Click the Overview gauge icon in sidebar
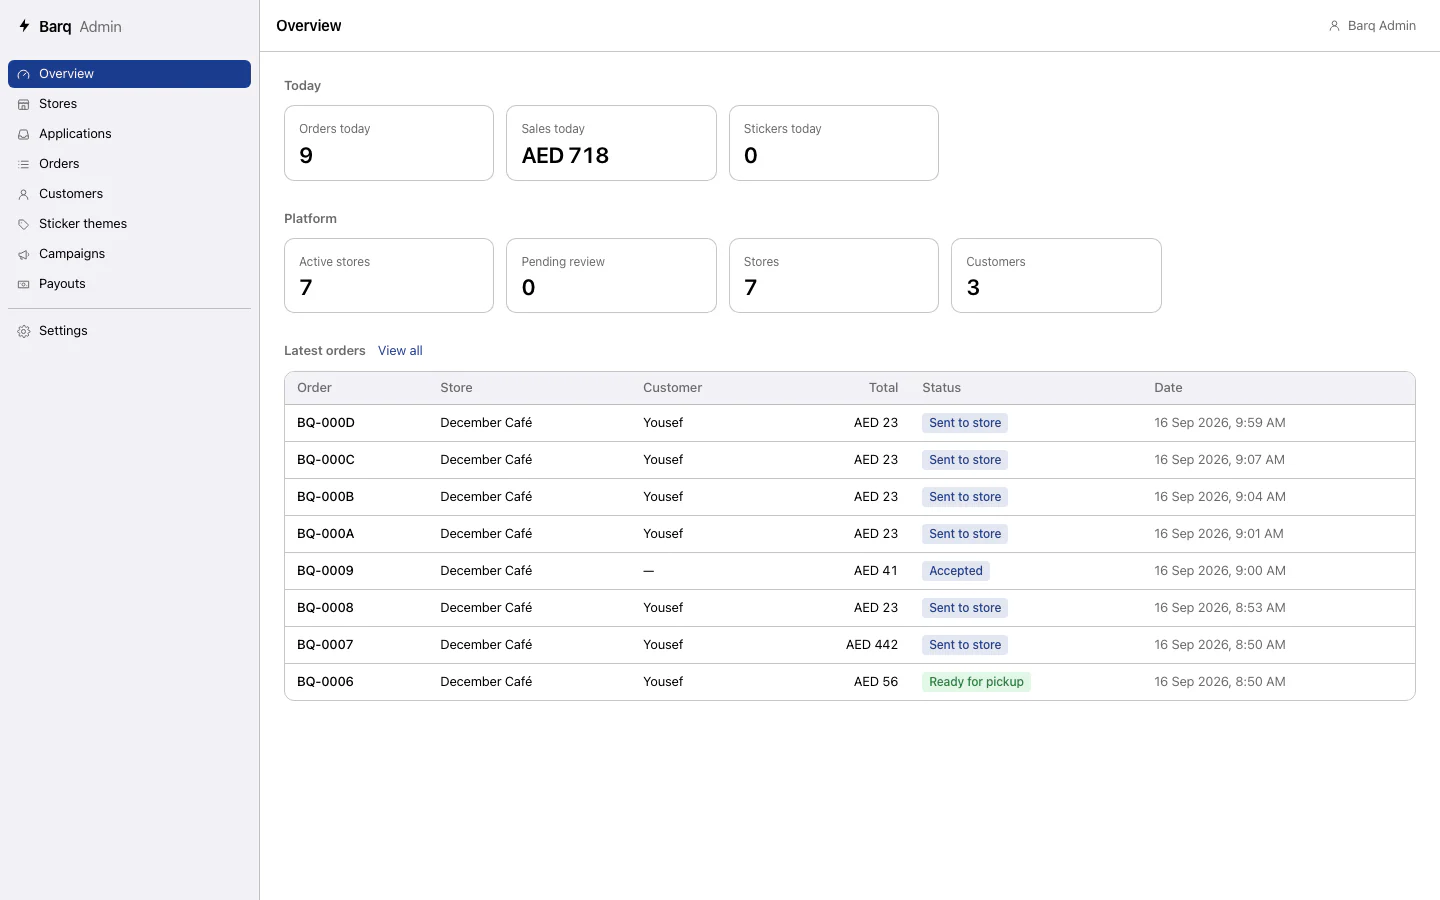This screenshot has width=1440, height=900. click(24, 74)
